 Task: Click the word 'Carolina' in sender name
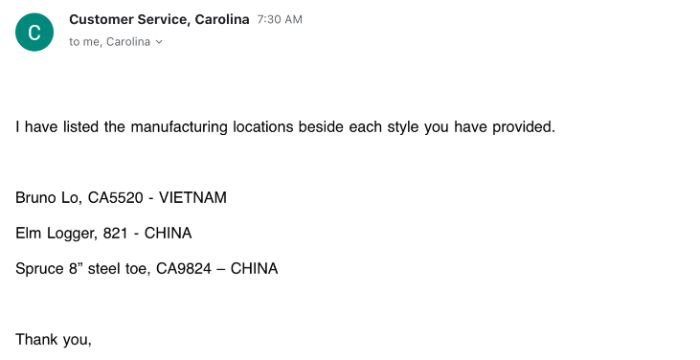(222, 20)
